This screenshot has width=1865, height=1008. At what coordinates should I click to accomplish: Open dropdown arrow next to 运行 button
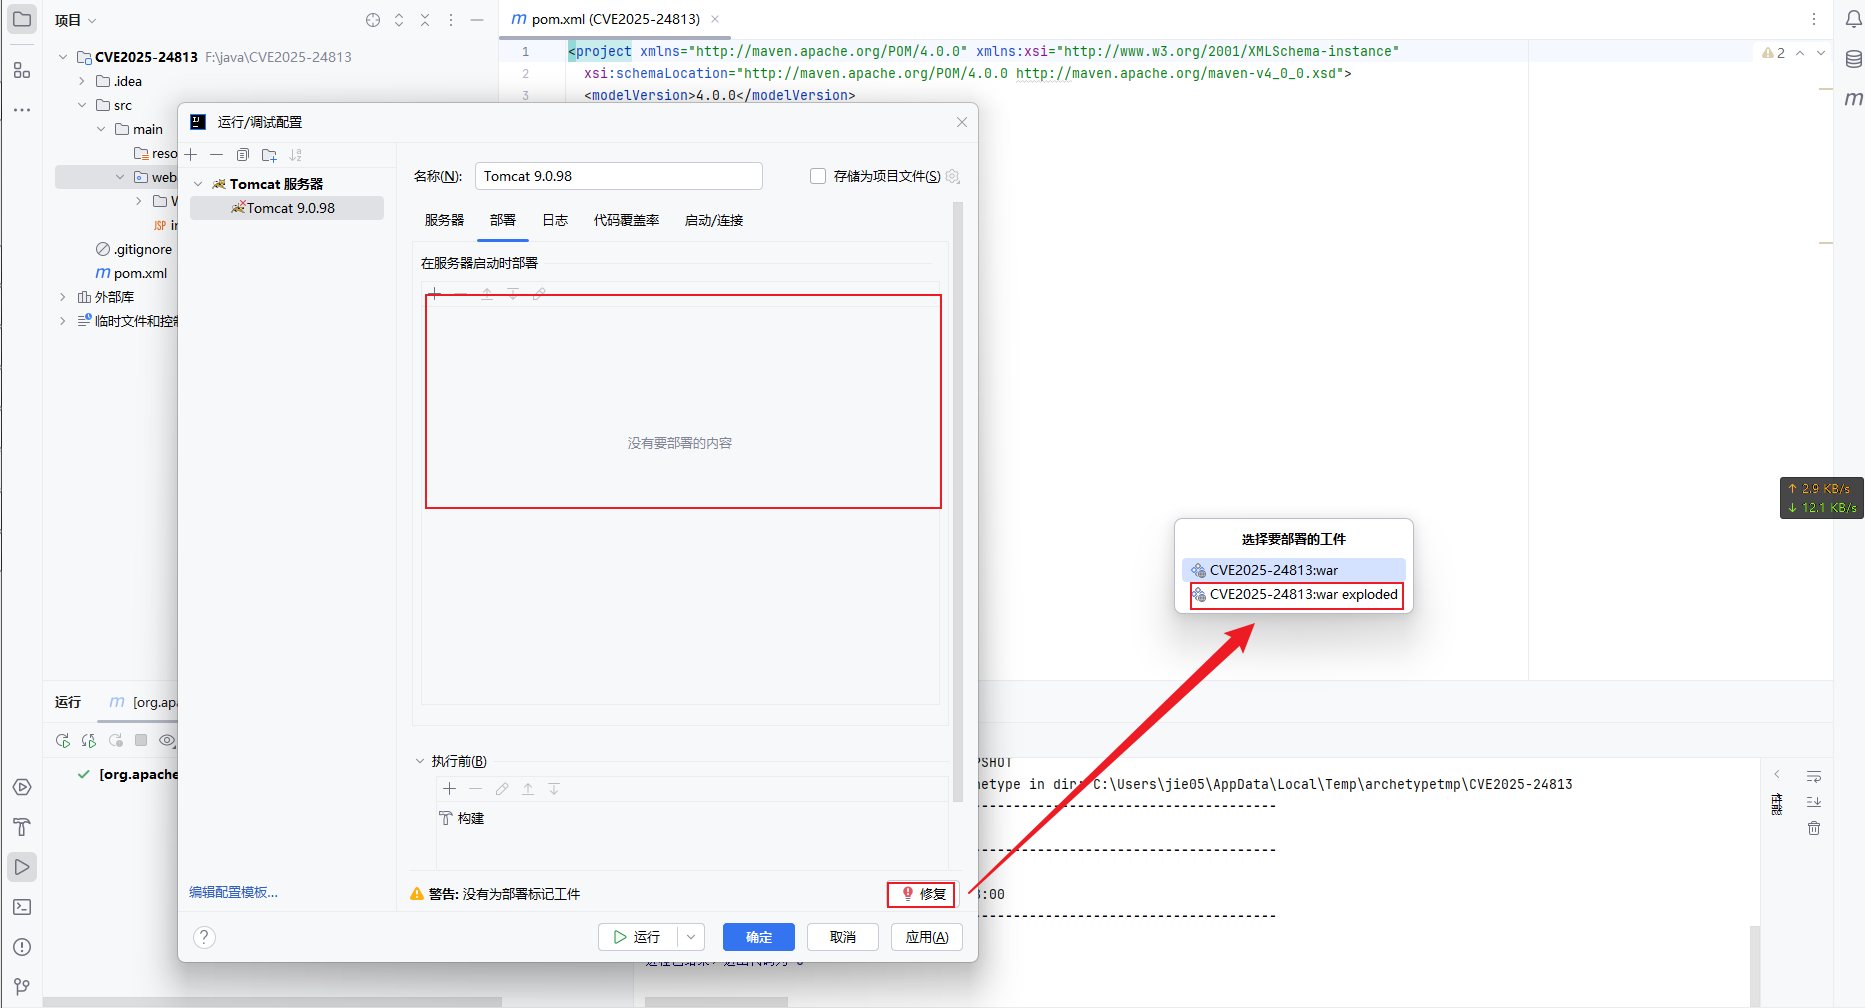(x=691, y=937)
